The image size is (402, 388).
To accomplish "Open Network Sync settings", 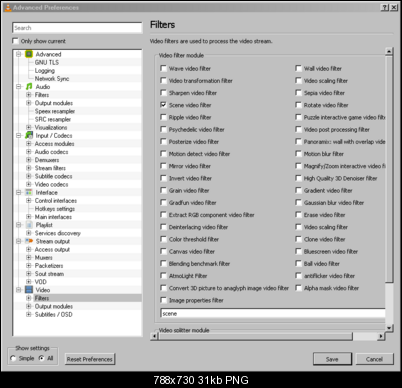I will click(52, 79).
